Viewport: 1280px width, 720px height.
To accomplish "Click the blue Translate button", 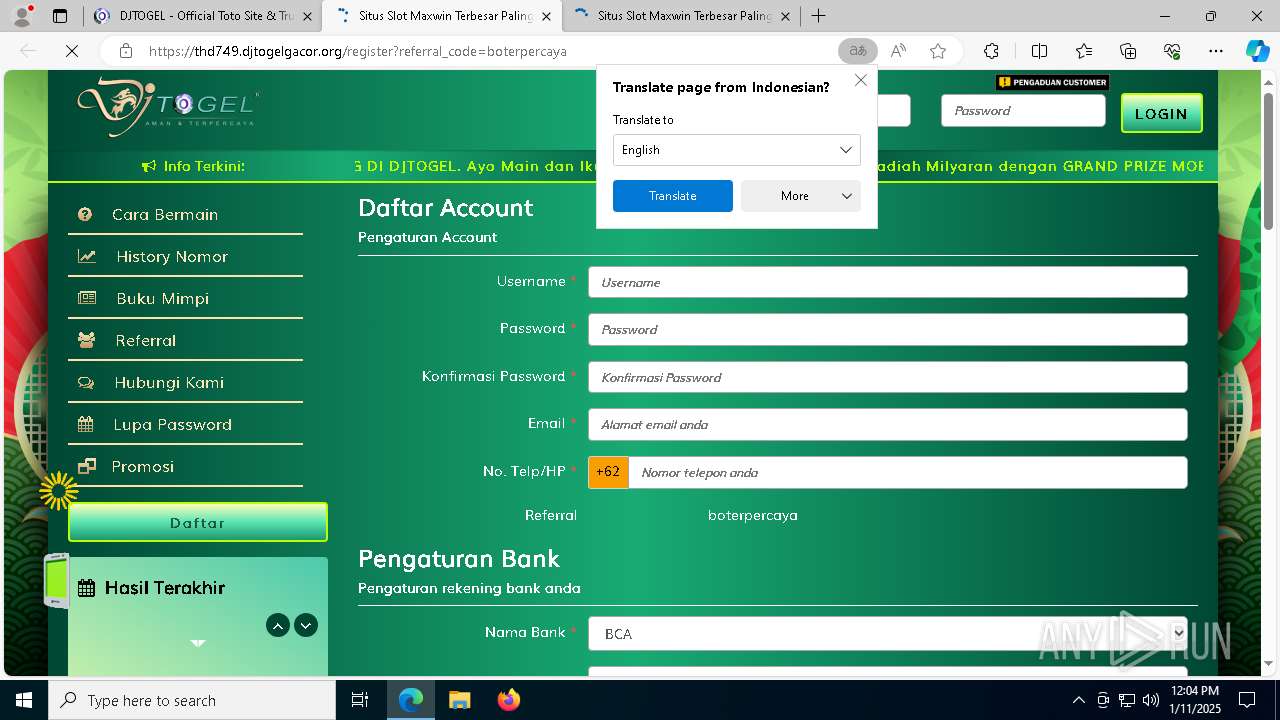I will pos(673,196).
